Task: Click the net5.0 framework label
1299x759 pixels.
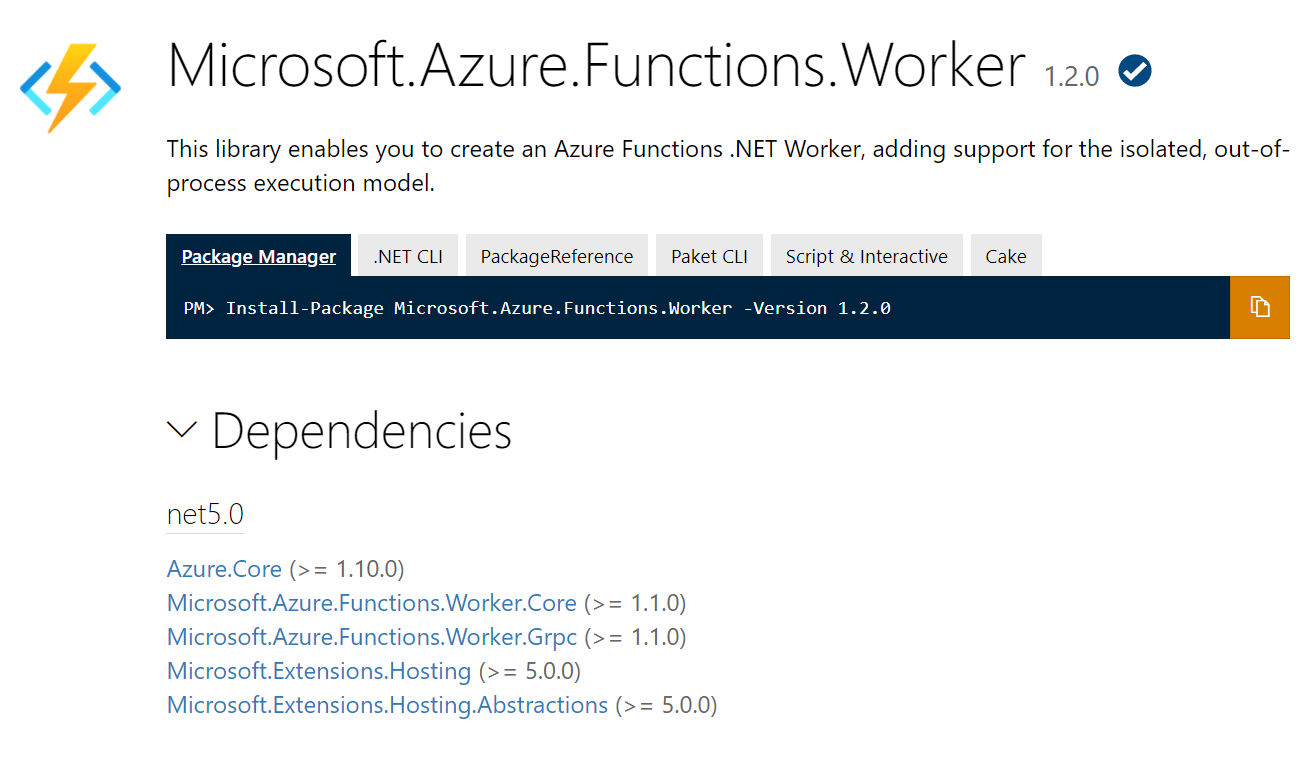Action: (x=205, y=515)
